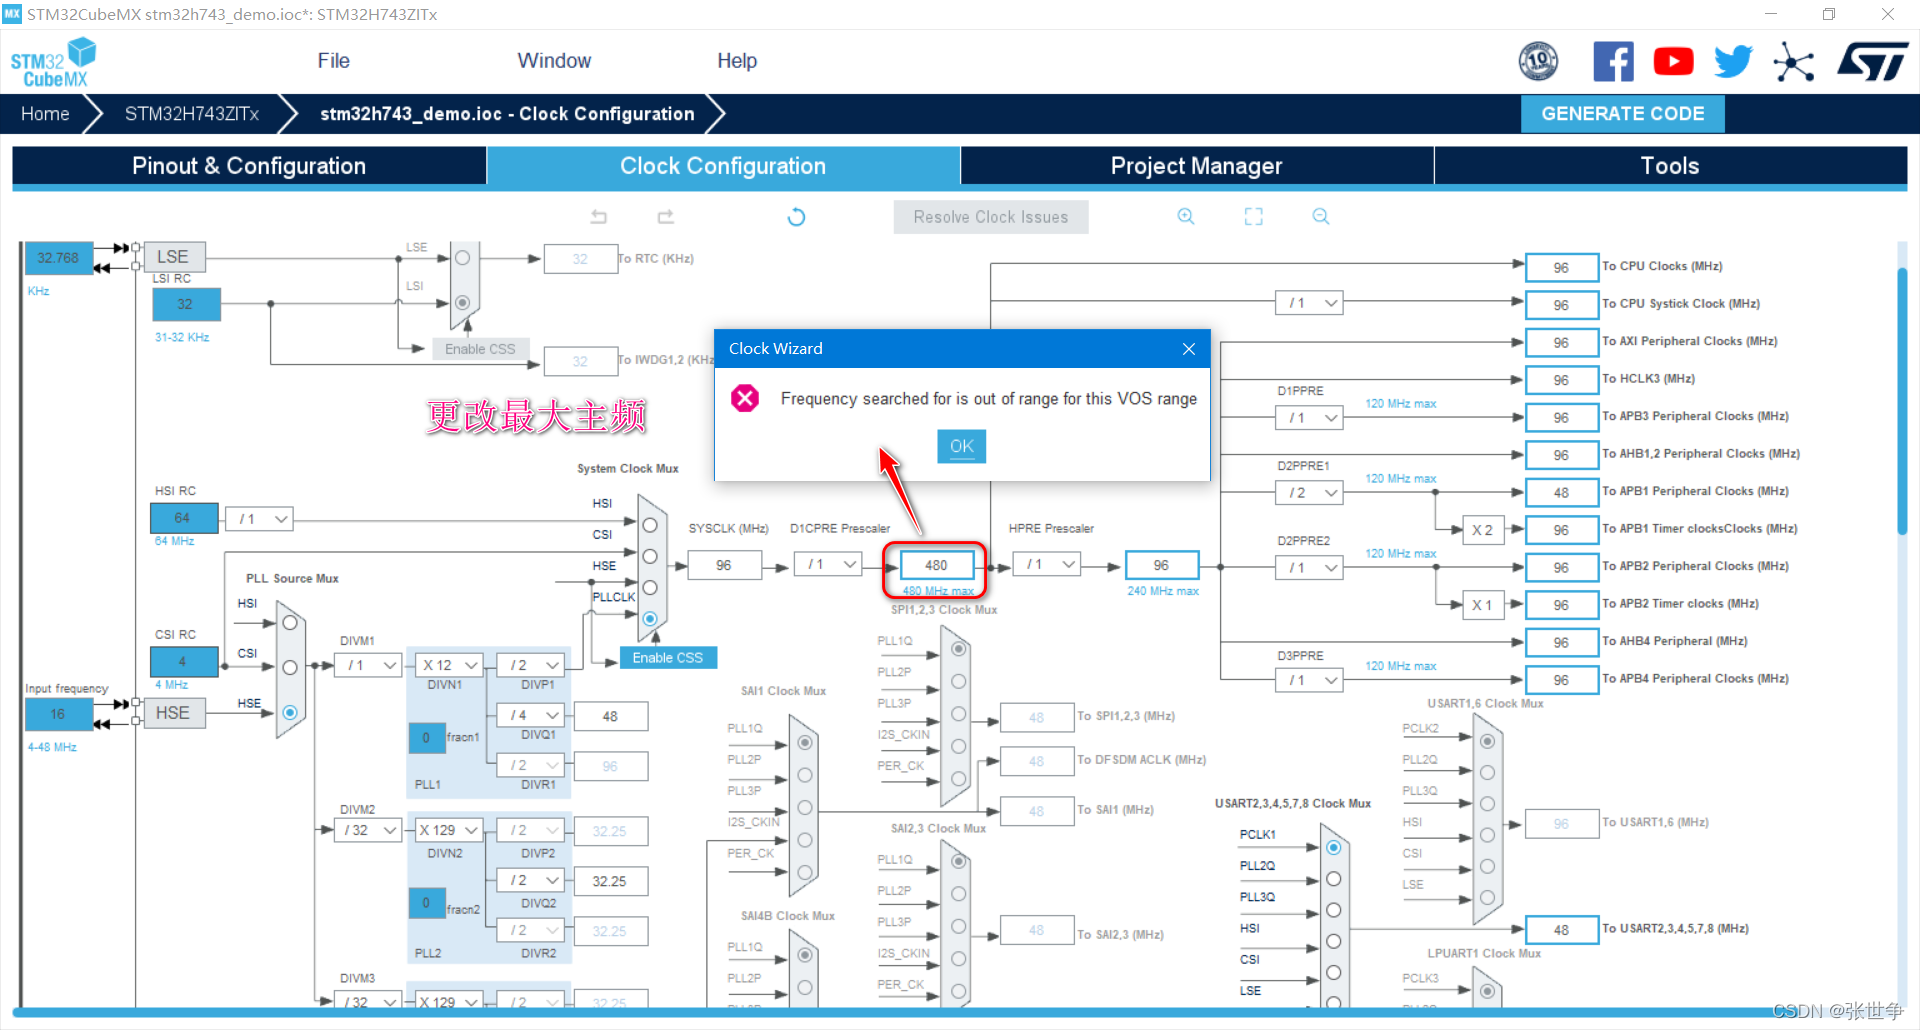Zoom out of the clock tree
Screen dimensions: 1920x1030
pos(1321,217)
